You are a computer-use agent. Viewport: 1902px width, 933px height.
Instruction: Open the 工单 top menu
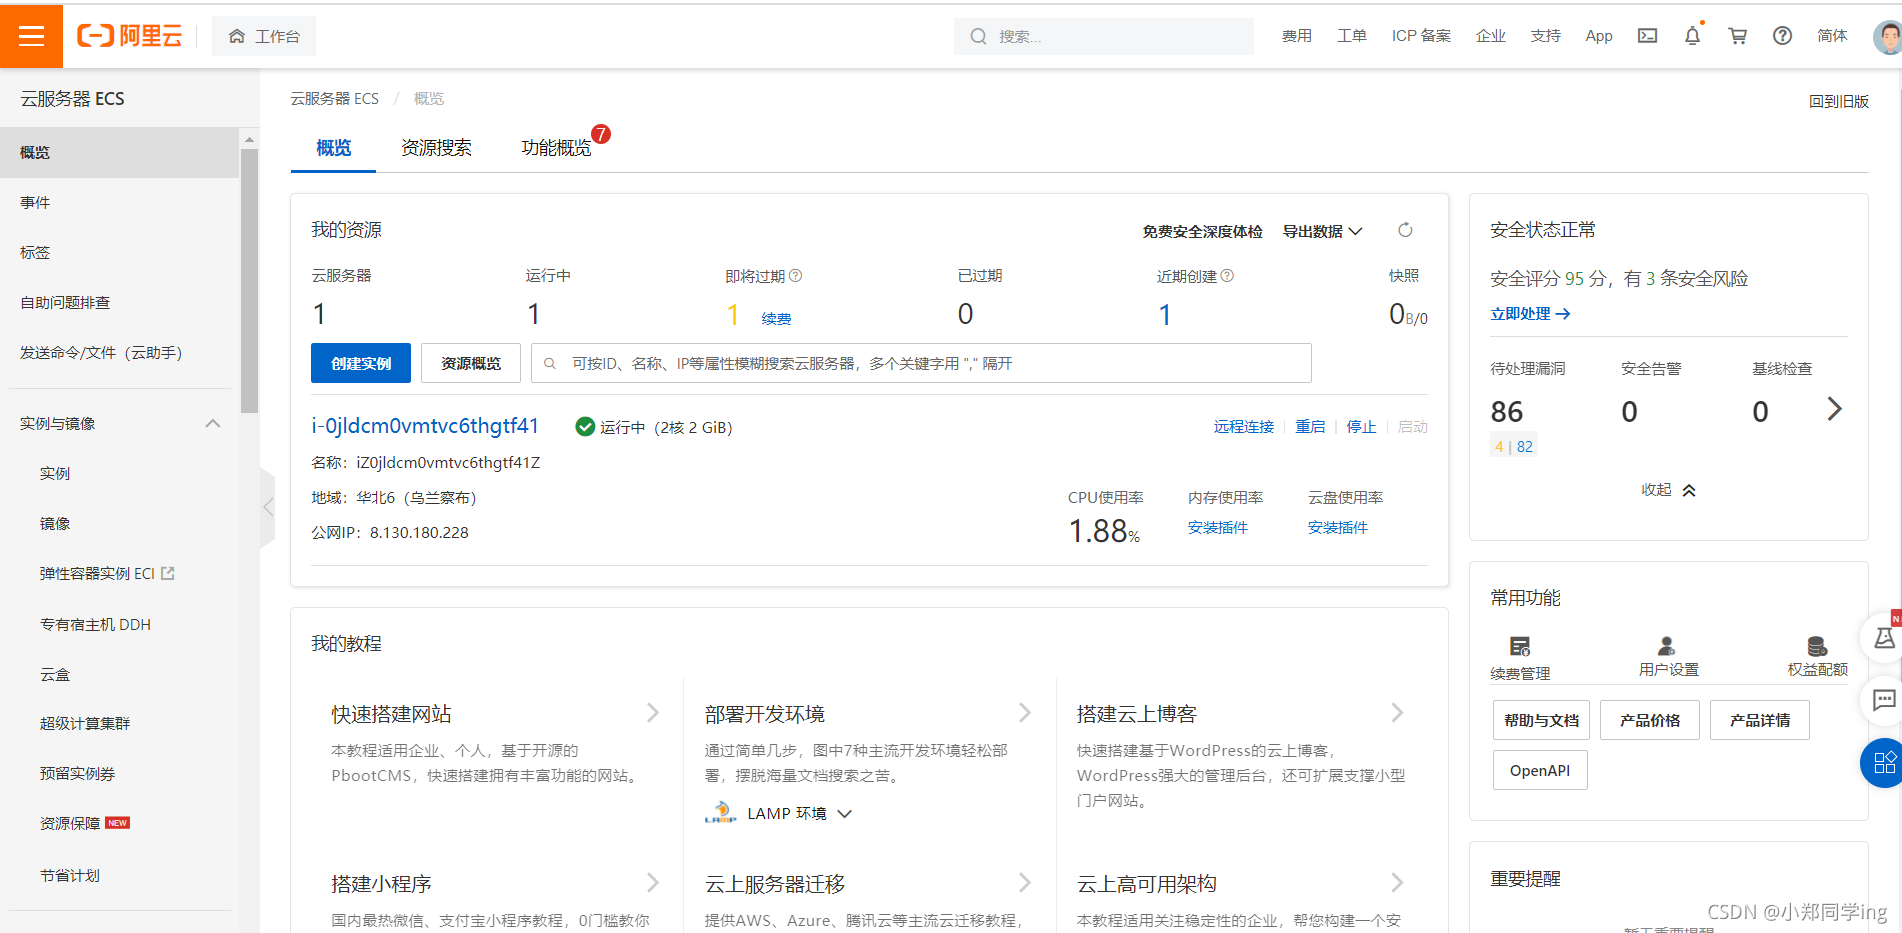pos(1352,36)
